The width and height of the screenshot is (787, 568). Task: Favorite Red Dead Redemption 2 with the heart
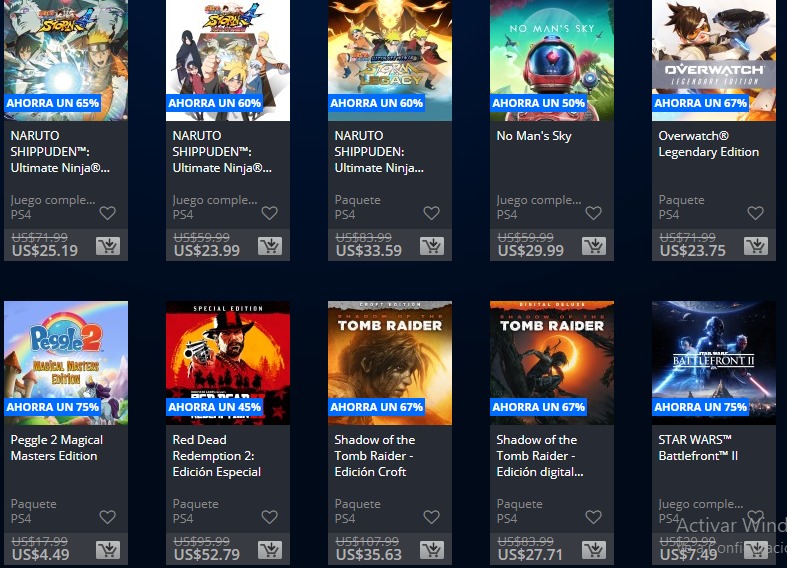[x=270, y=517]
